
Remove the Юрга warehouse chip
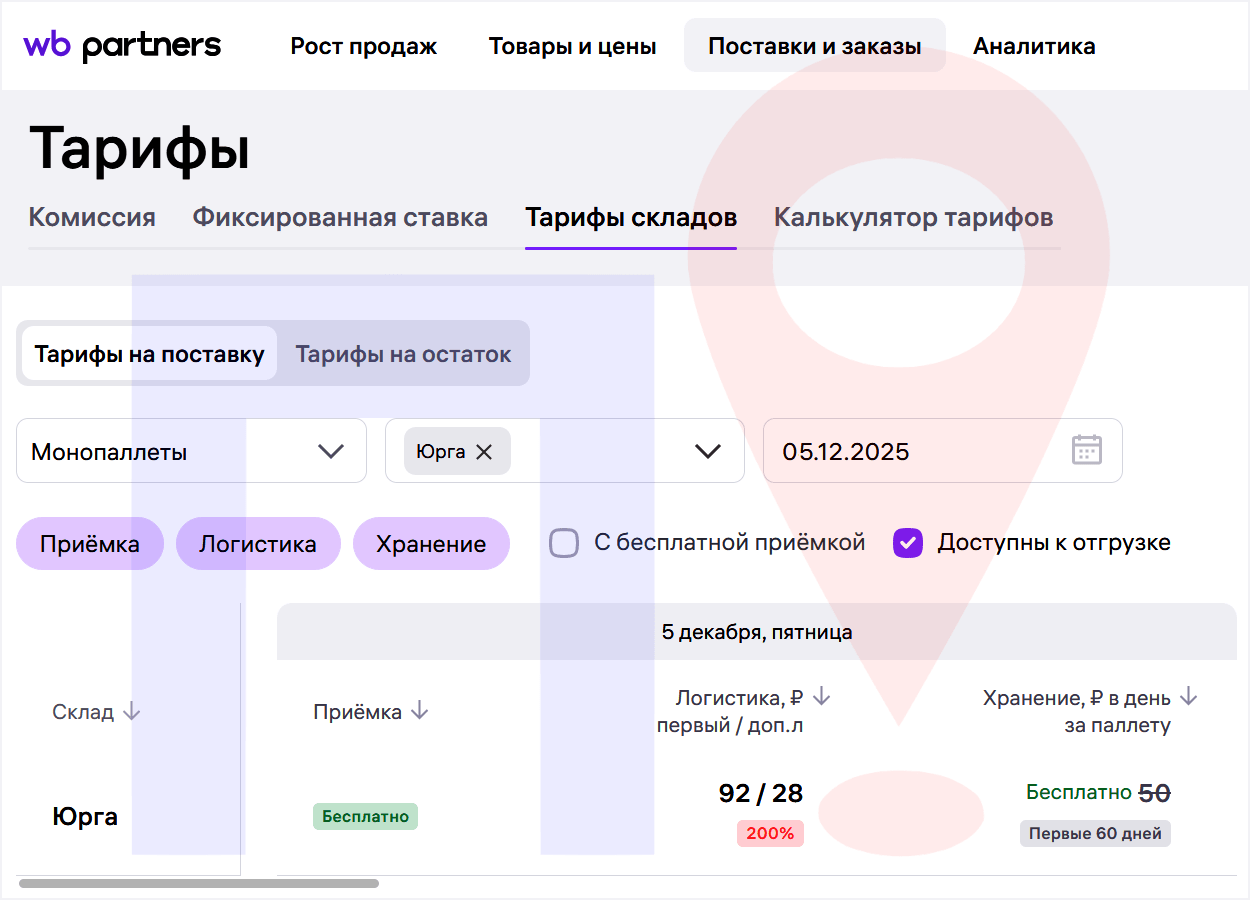click(x=484, y=452)
